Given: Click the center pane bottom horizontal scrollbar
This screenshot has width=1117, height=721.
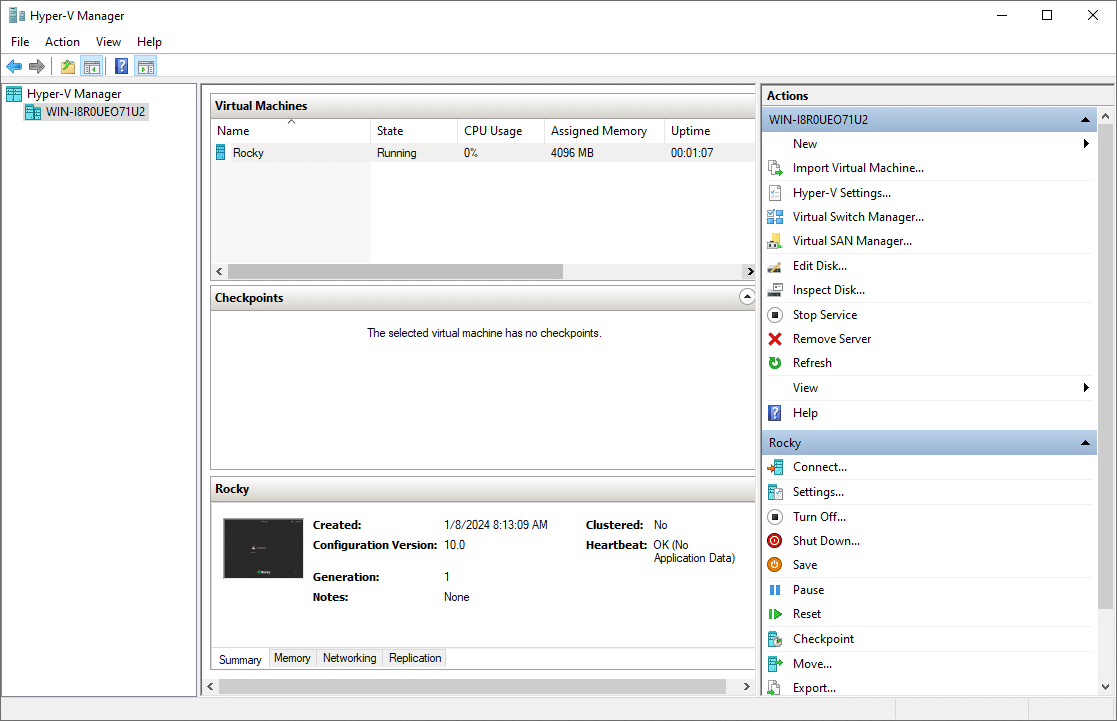Looking at the screenshot, I should coord(472,687).
